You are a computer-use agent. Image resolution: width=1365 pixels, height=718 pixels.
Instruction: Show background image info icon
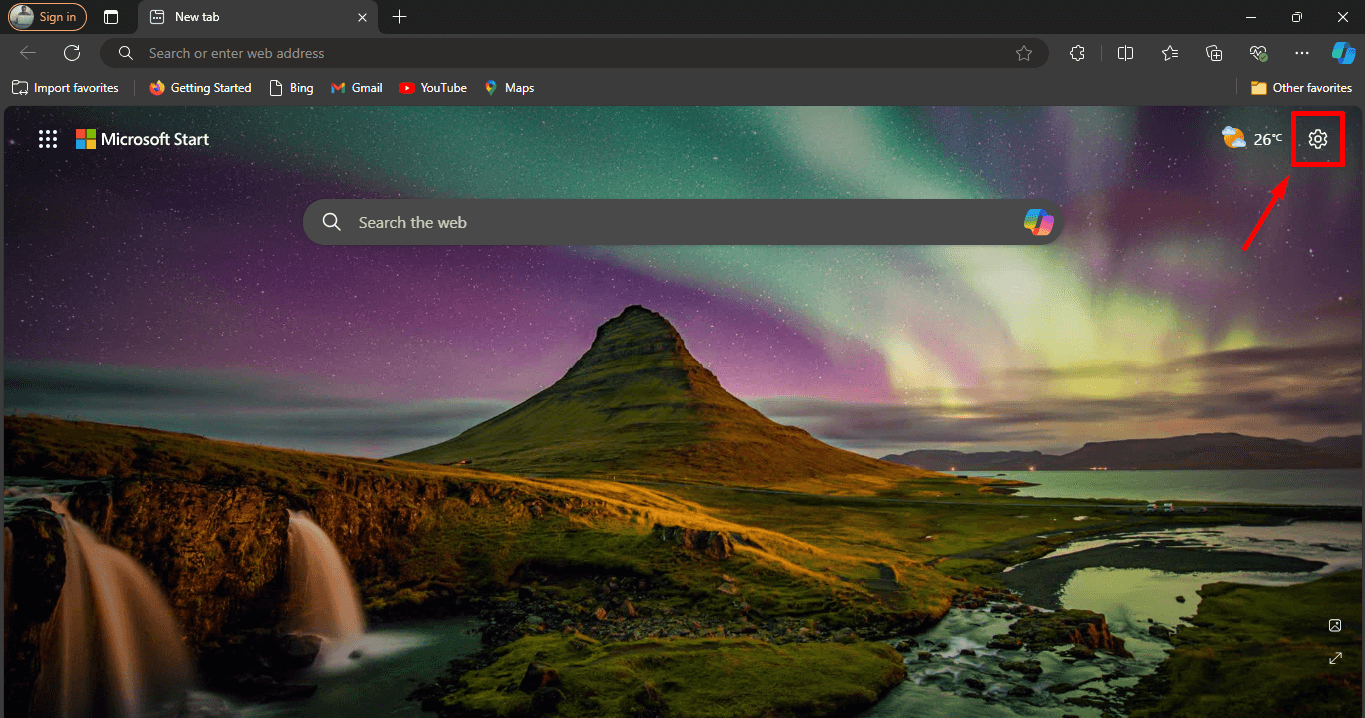(x=1335, y=625)
